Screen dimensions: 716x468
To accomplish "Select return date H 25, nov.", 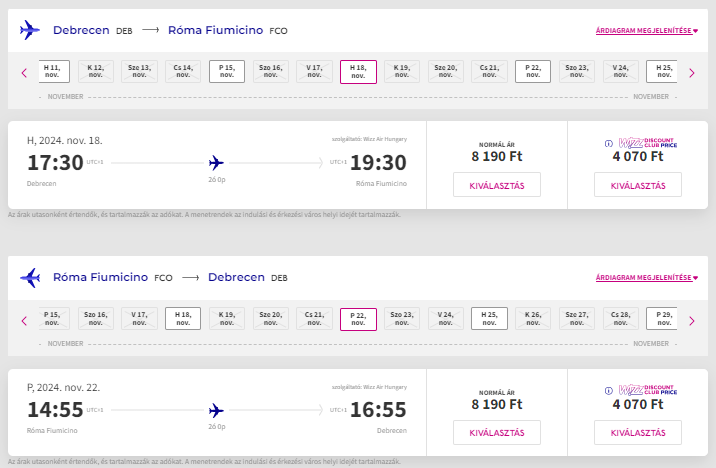I will [x=489, y=320].
